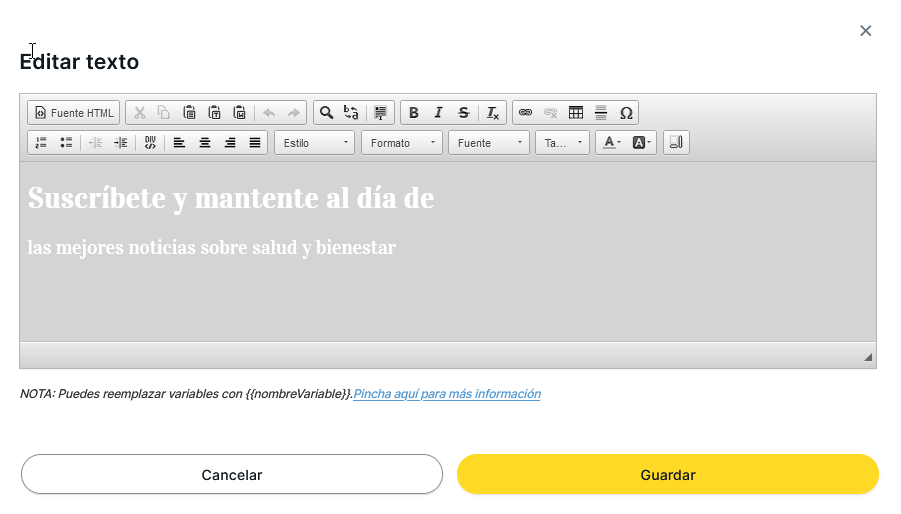Screen dimensions: 901x514
Task: Toggle bold formatting
Action: 413,113
